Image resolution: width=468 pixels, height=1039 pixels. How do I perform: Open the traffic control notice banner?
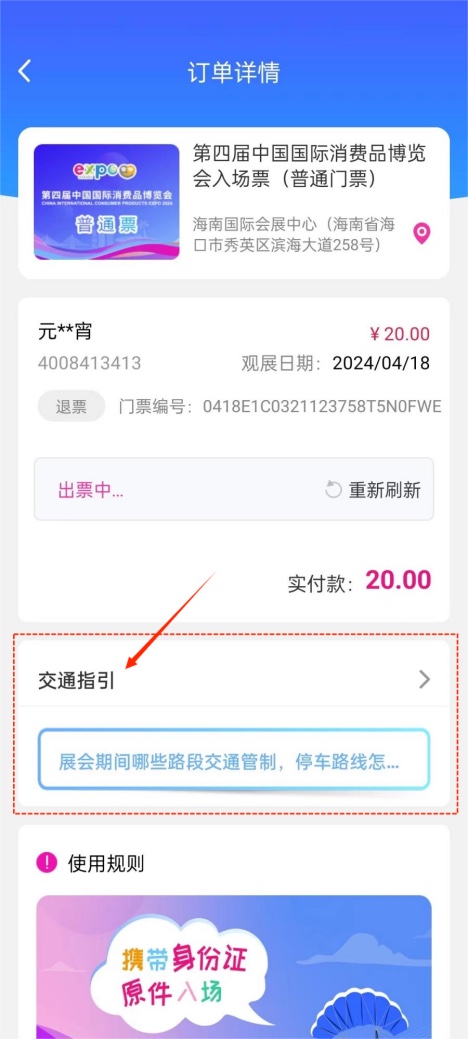click(x=234, y=759)
